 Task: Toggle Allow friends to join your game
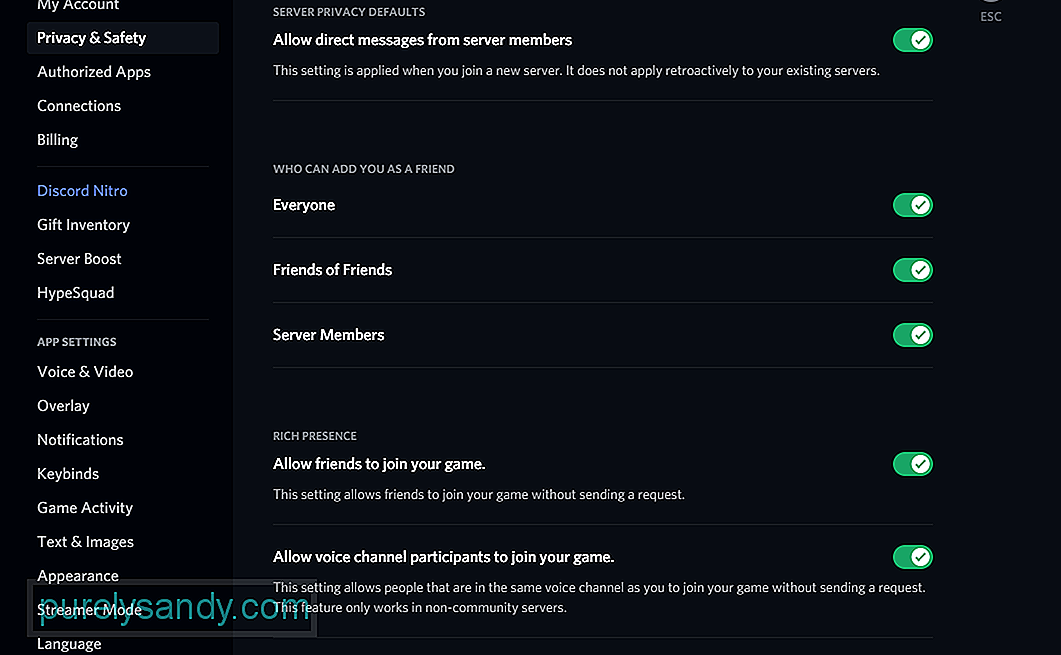click(912, 464)
